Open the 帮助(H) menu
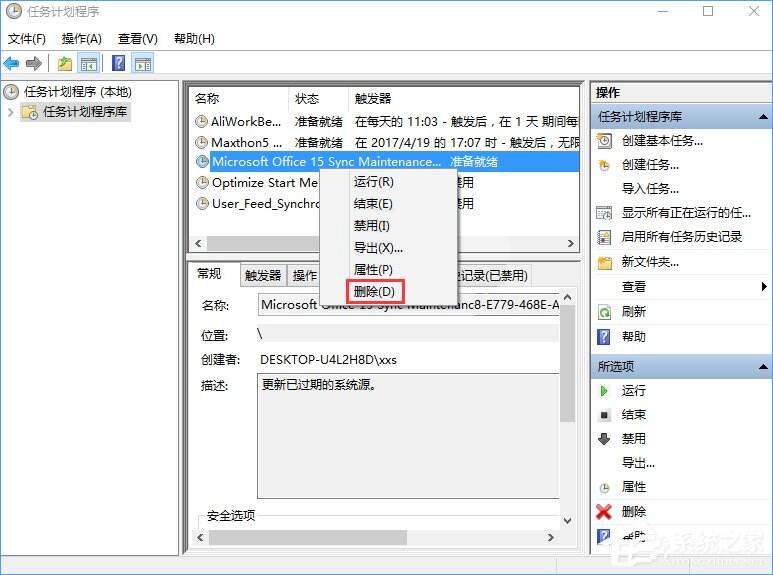773x575 pixels. [x=194, y=38]
